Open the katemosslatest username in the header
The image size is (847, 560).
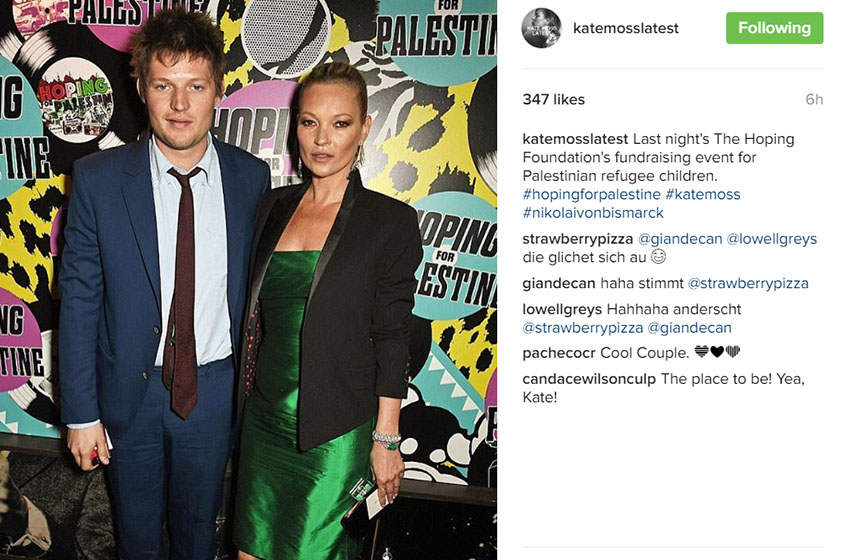[626, 28]
